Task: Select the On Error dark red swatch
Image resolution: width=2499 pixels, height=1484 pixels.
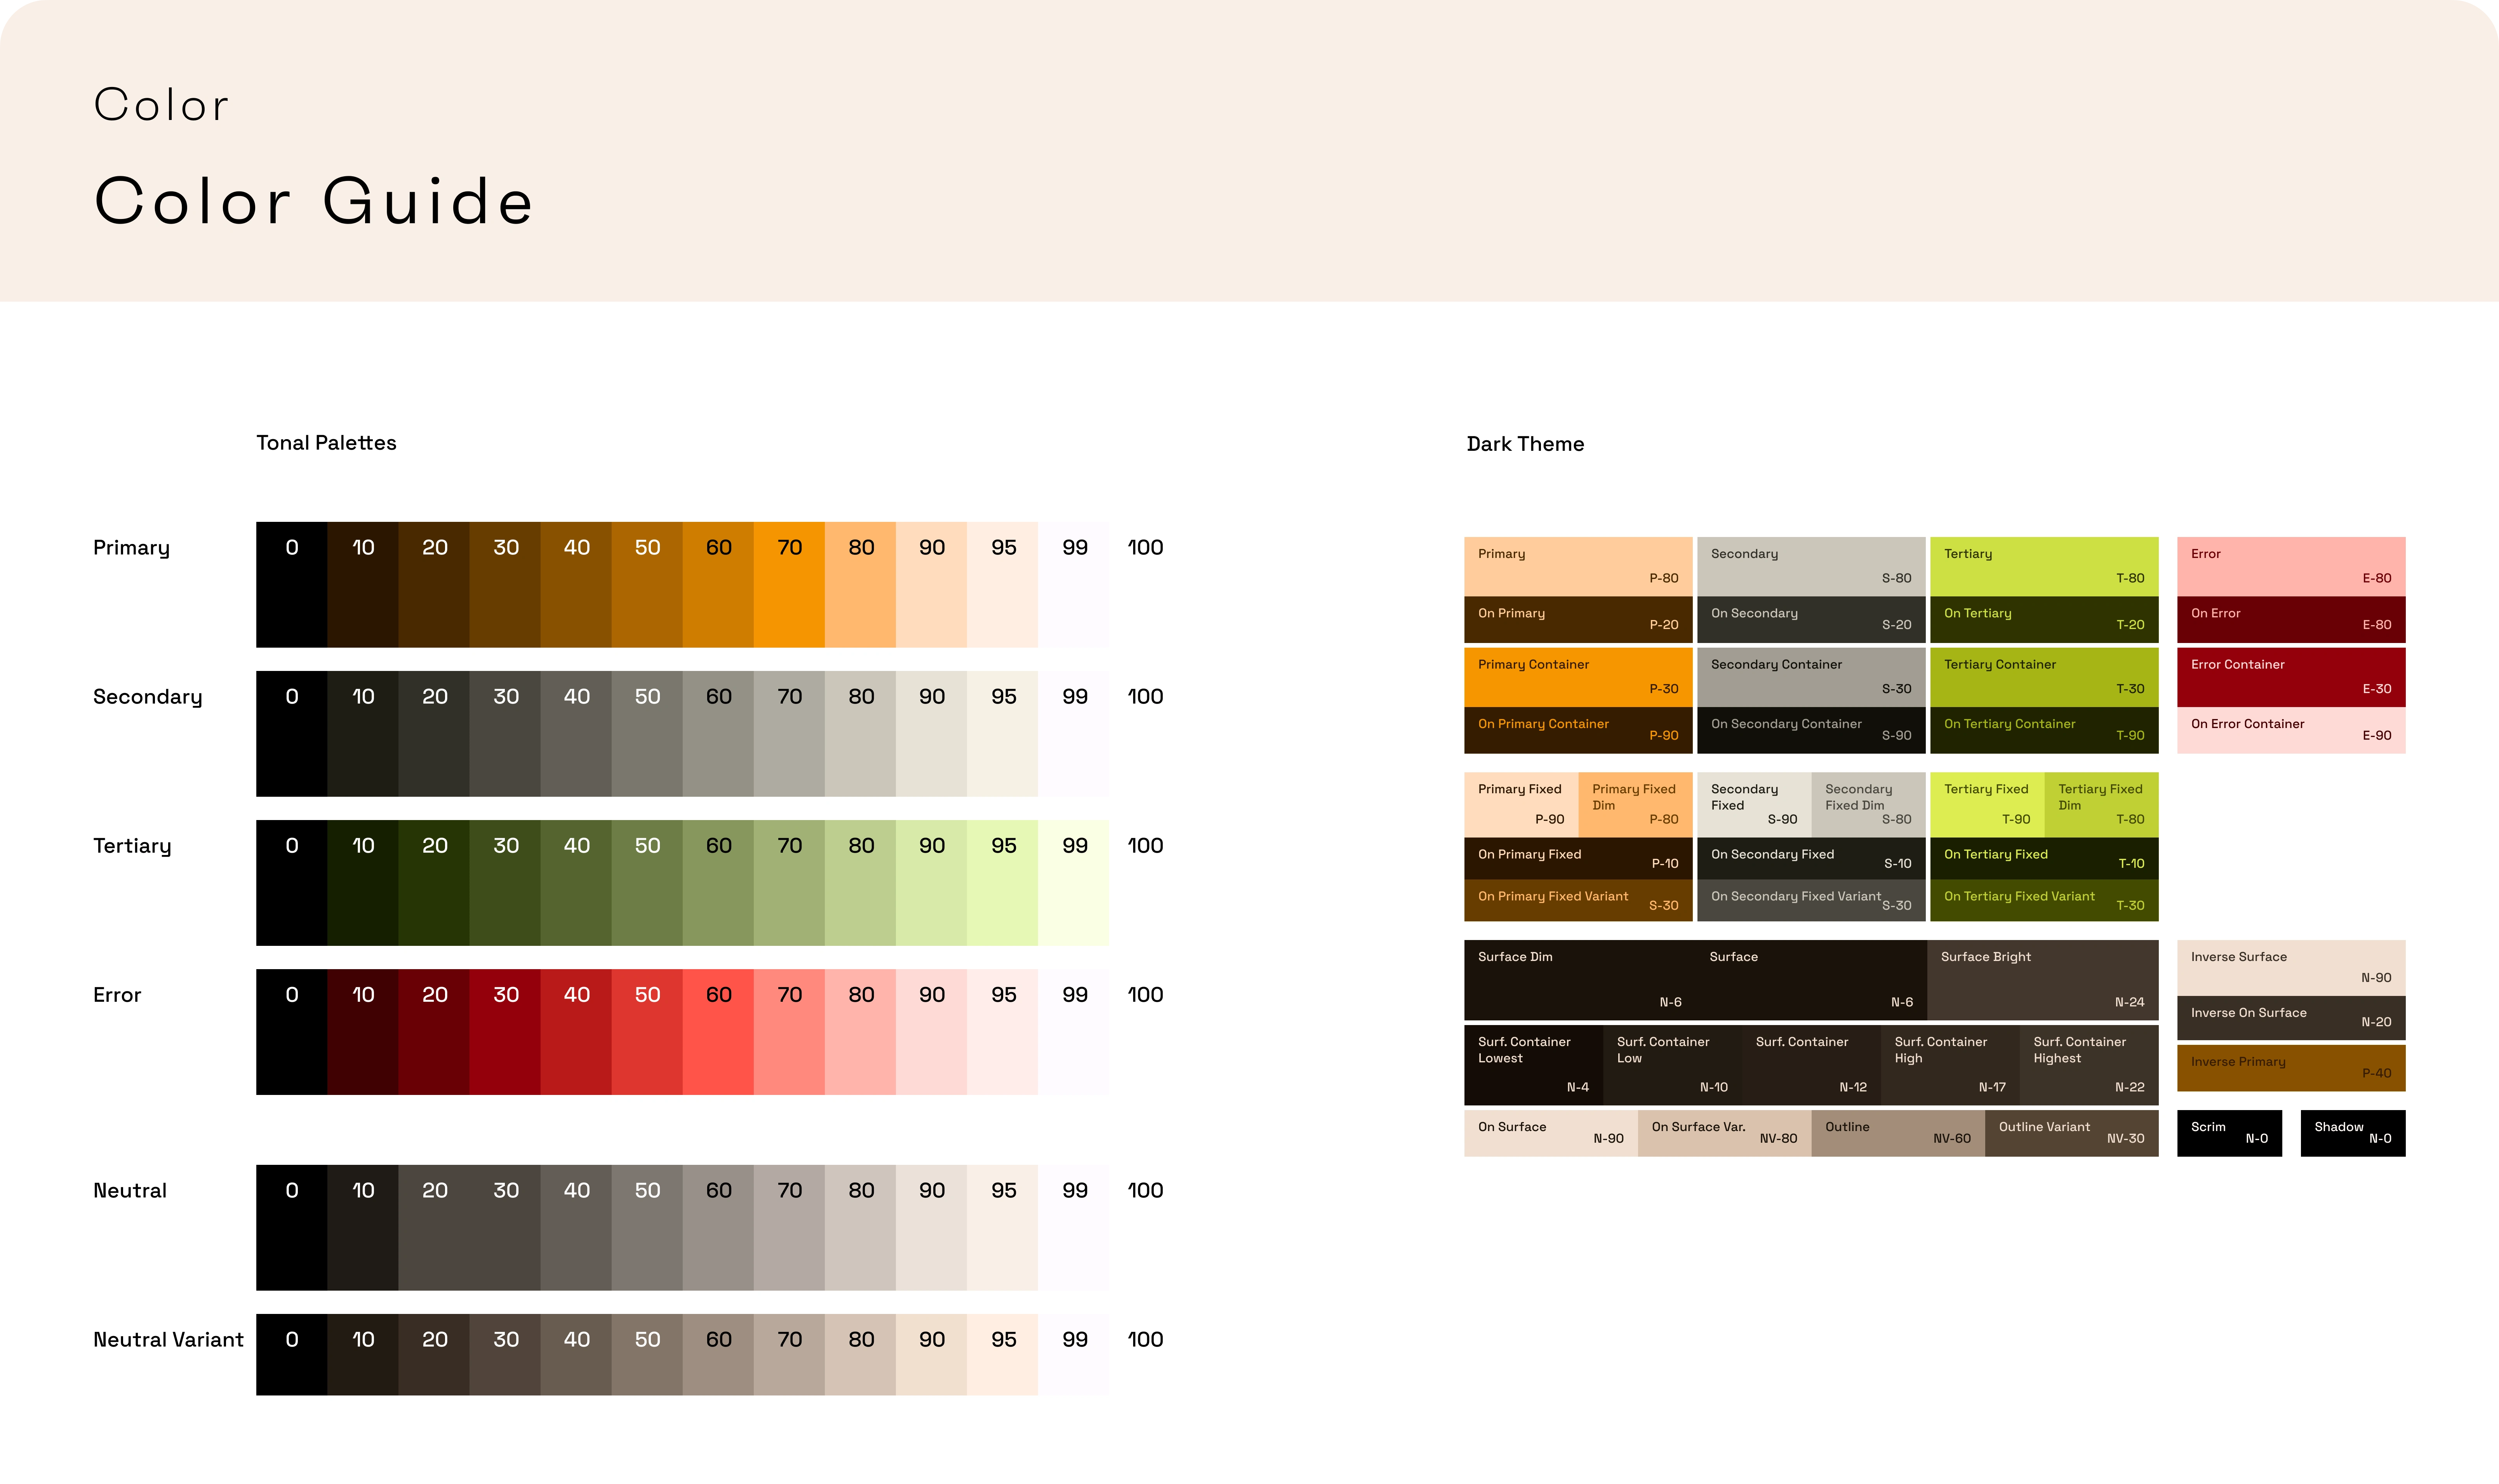Action: pos(2291,620)
